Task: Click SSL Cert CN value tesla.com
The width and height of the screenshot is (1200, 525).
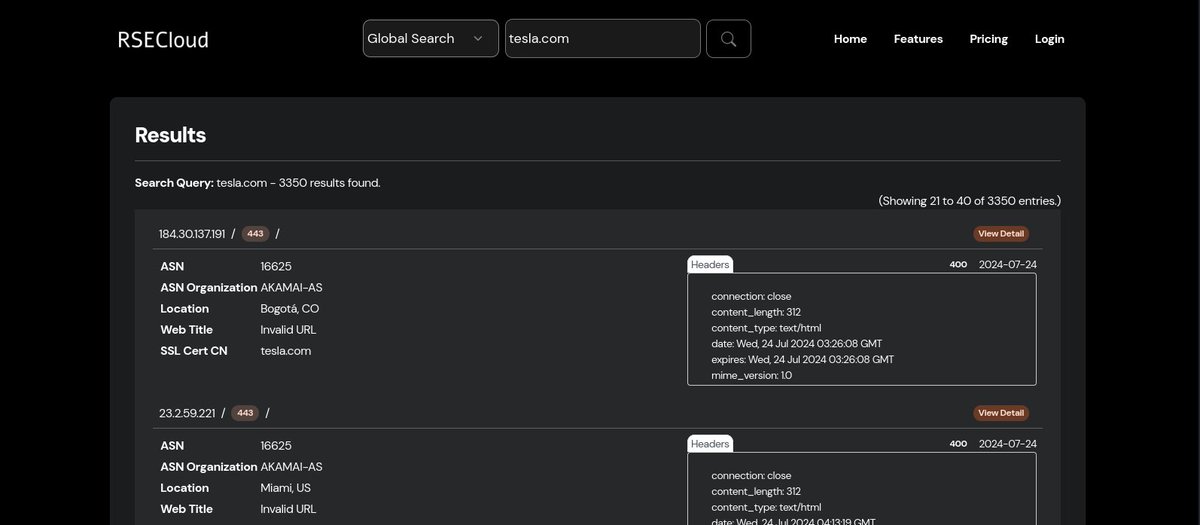Action: [286, 351]
